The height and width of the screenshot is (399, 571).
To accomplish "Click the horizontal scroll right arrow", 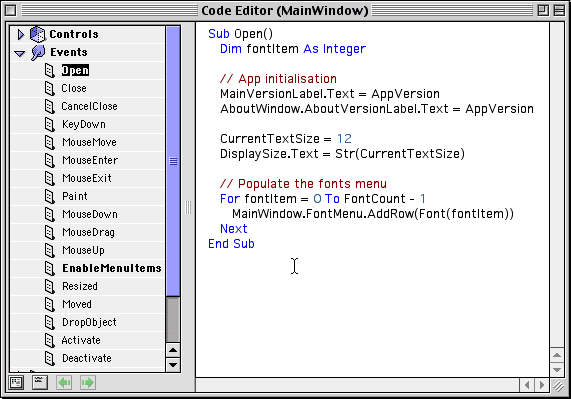I will [542, 385].
